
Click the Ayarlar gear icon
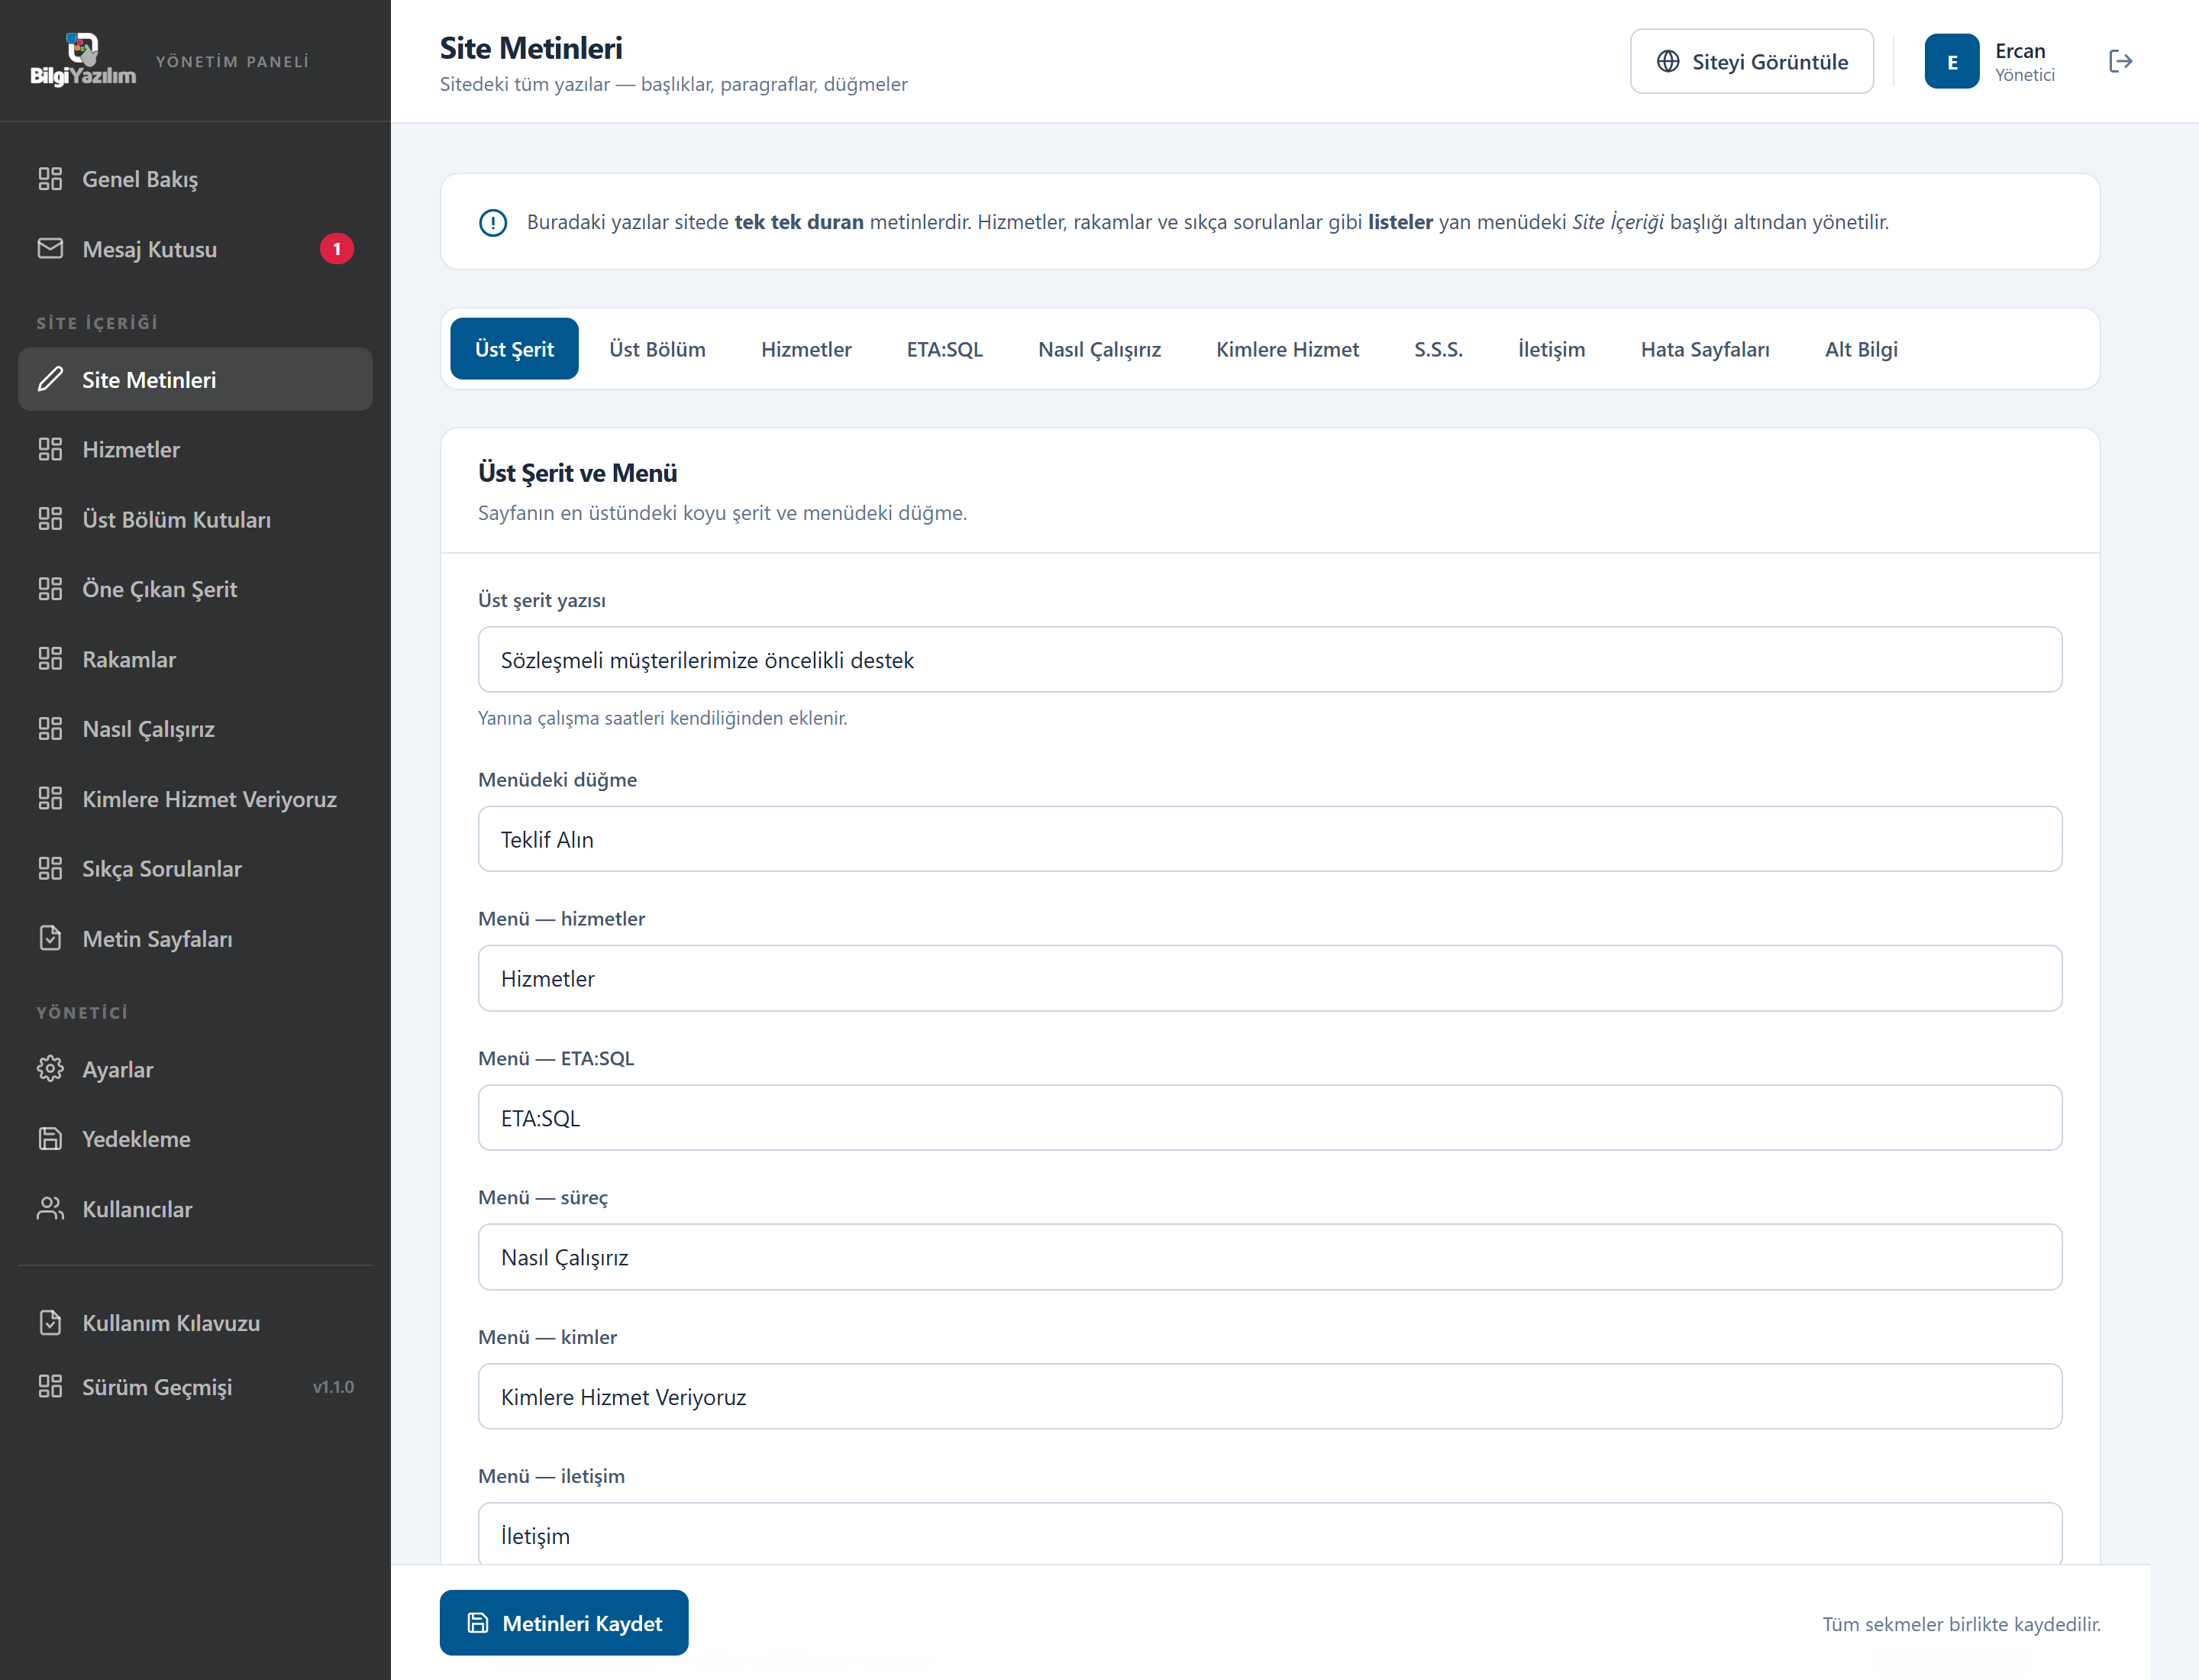pyautogui.click(x=50, y=1069)
